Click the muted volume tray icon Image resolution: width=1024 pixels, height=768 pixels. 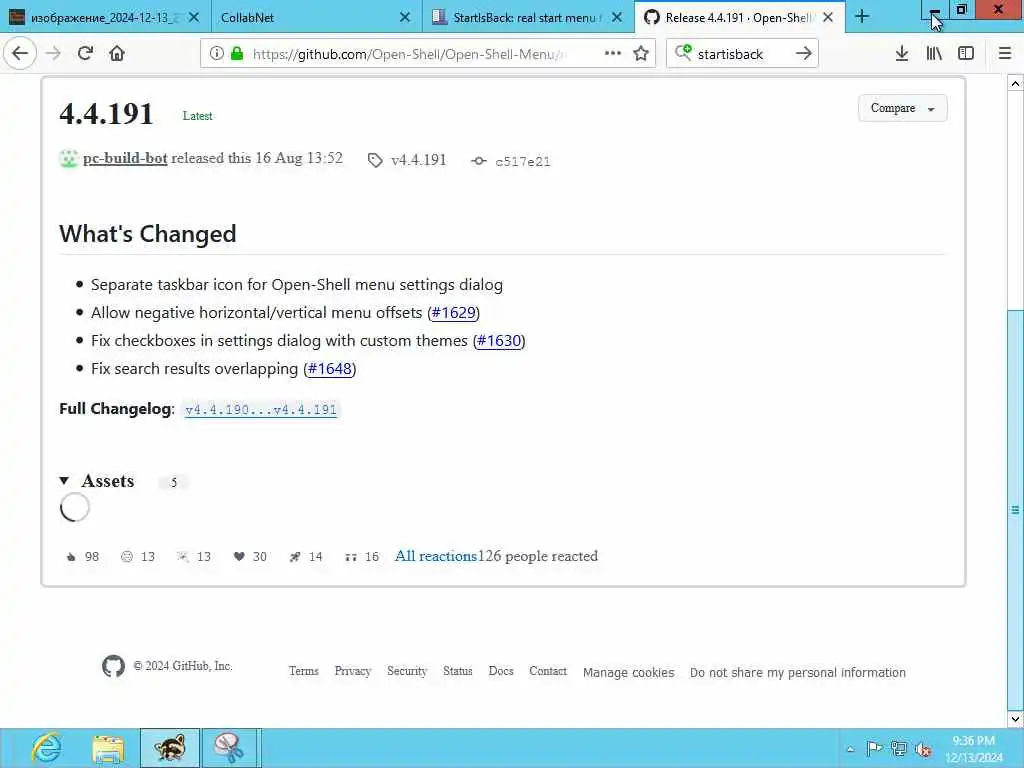(x=923, y=749)
